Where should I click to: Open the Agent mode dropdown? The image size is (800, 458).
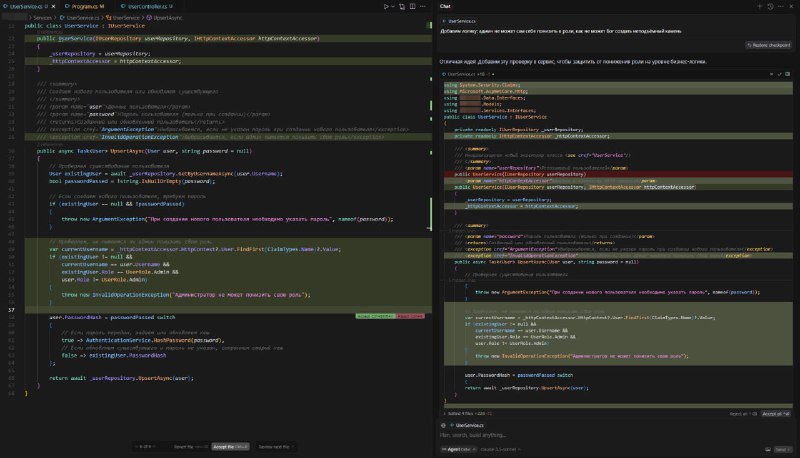(459, 449)
